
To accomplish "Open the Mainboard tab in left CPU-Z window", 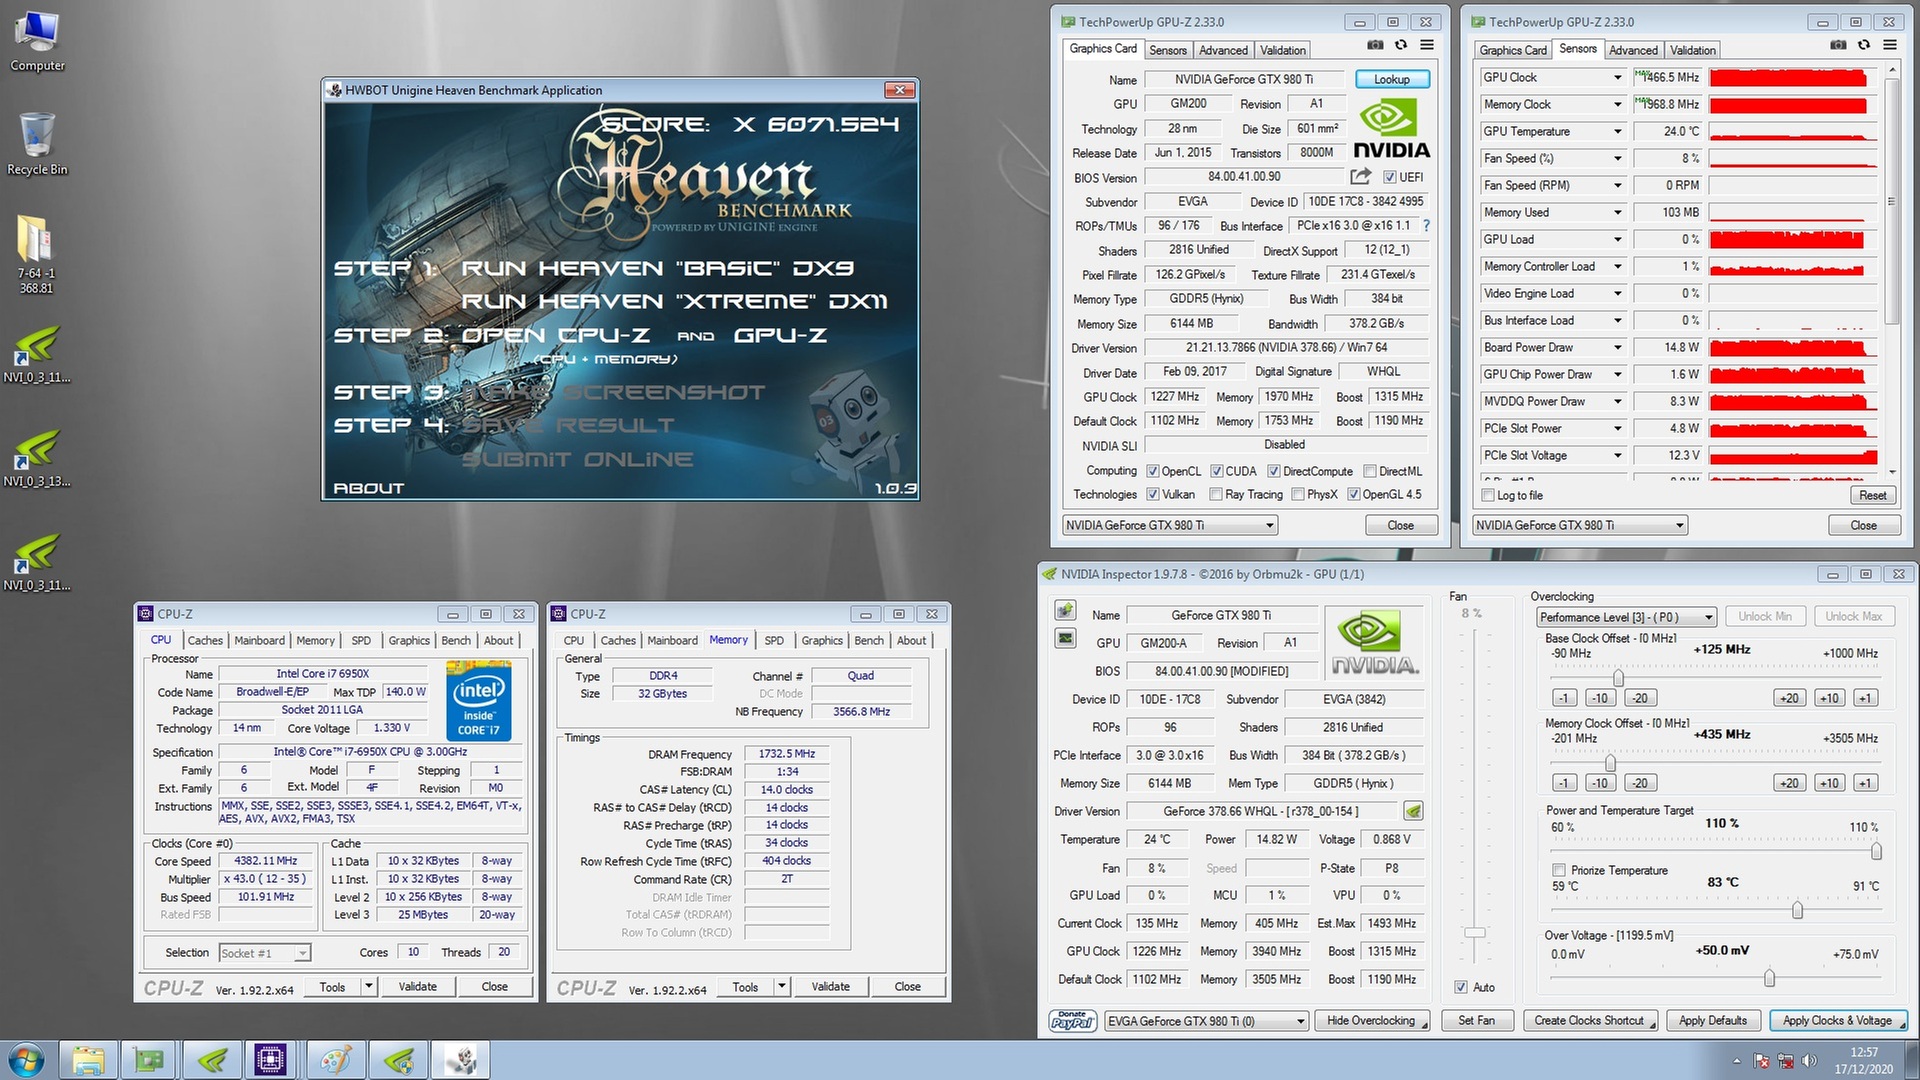I will tap(259, 640).
